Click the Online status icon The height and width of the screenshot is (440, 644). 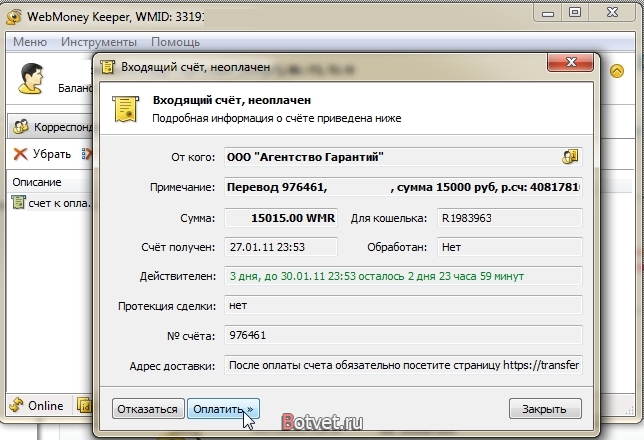[x=16, y=405]
